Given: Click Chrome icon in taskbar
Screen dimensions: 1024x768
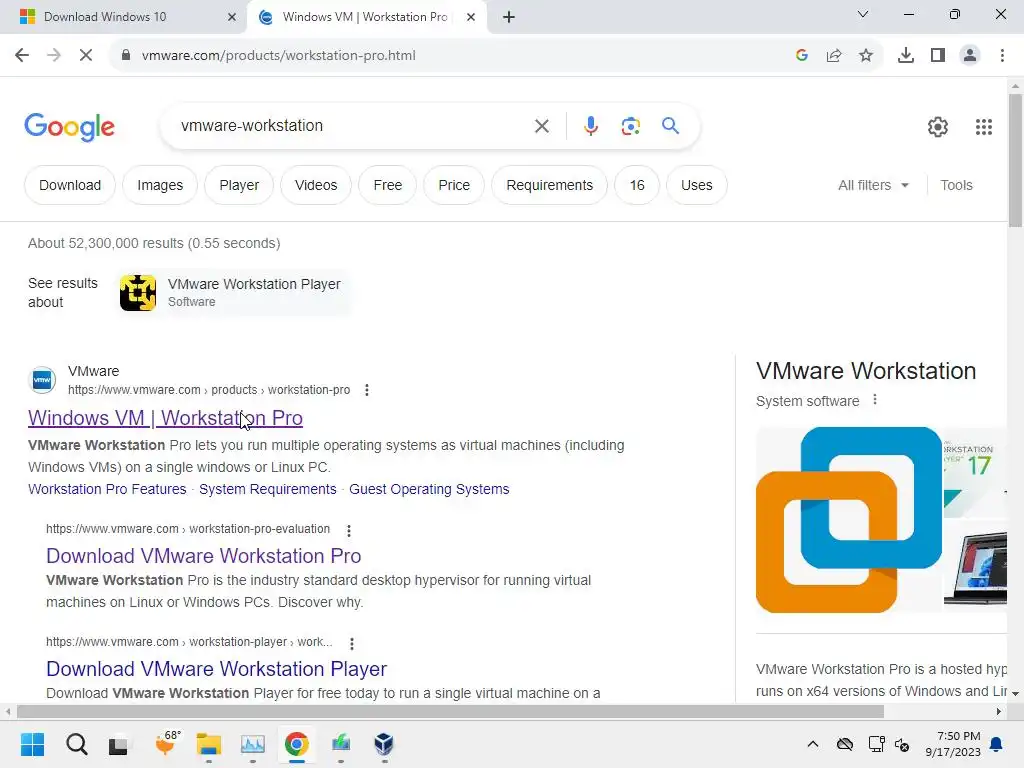Looking at the screenshot, I should (296, 744).
